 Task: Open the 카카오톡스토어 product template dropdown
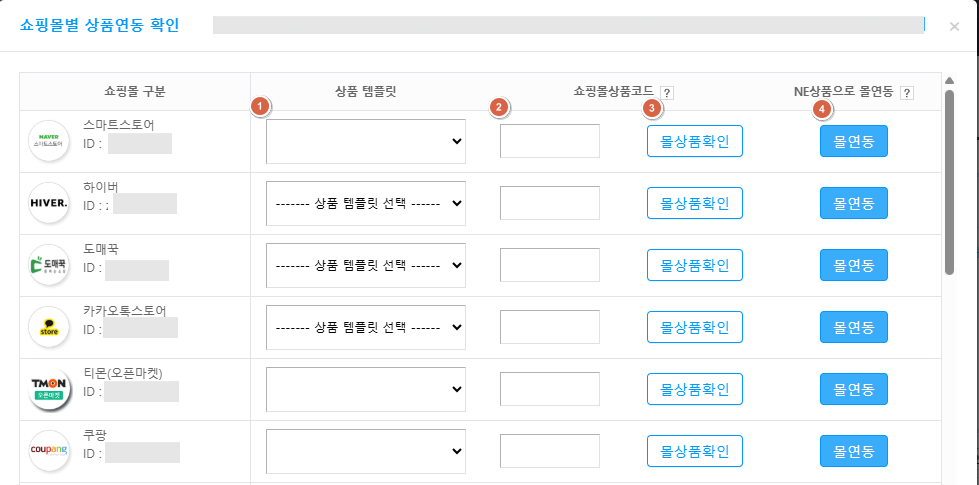365,327
